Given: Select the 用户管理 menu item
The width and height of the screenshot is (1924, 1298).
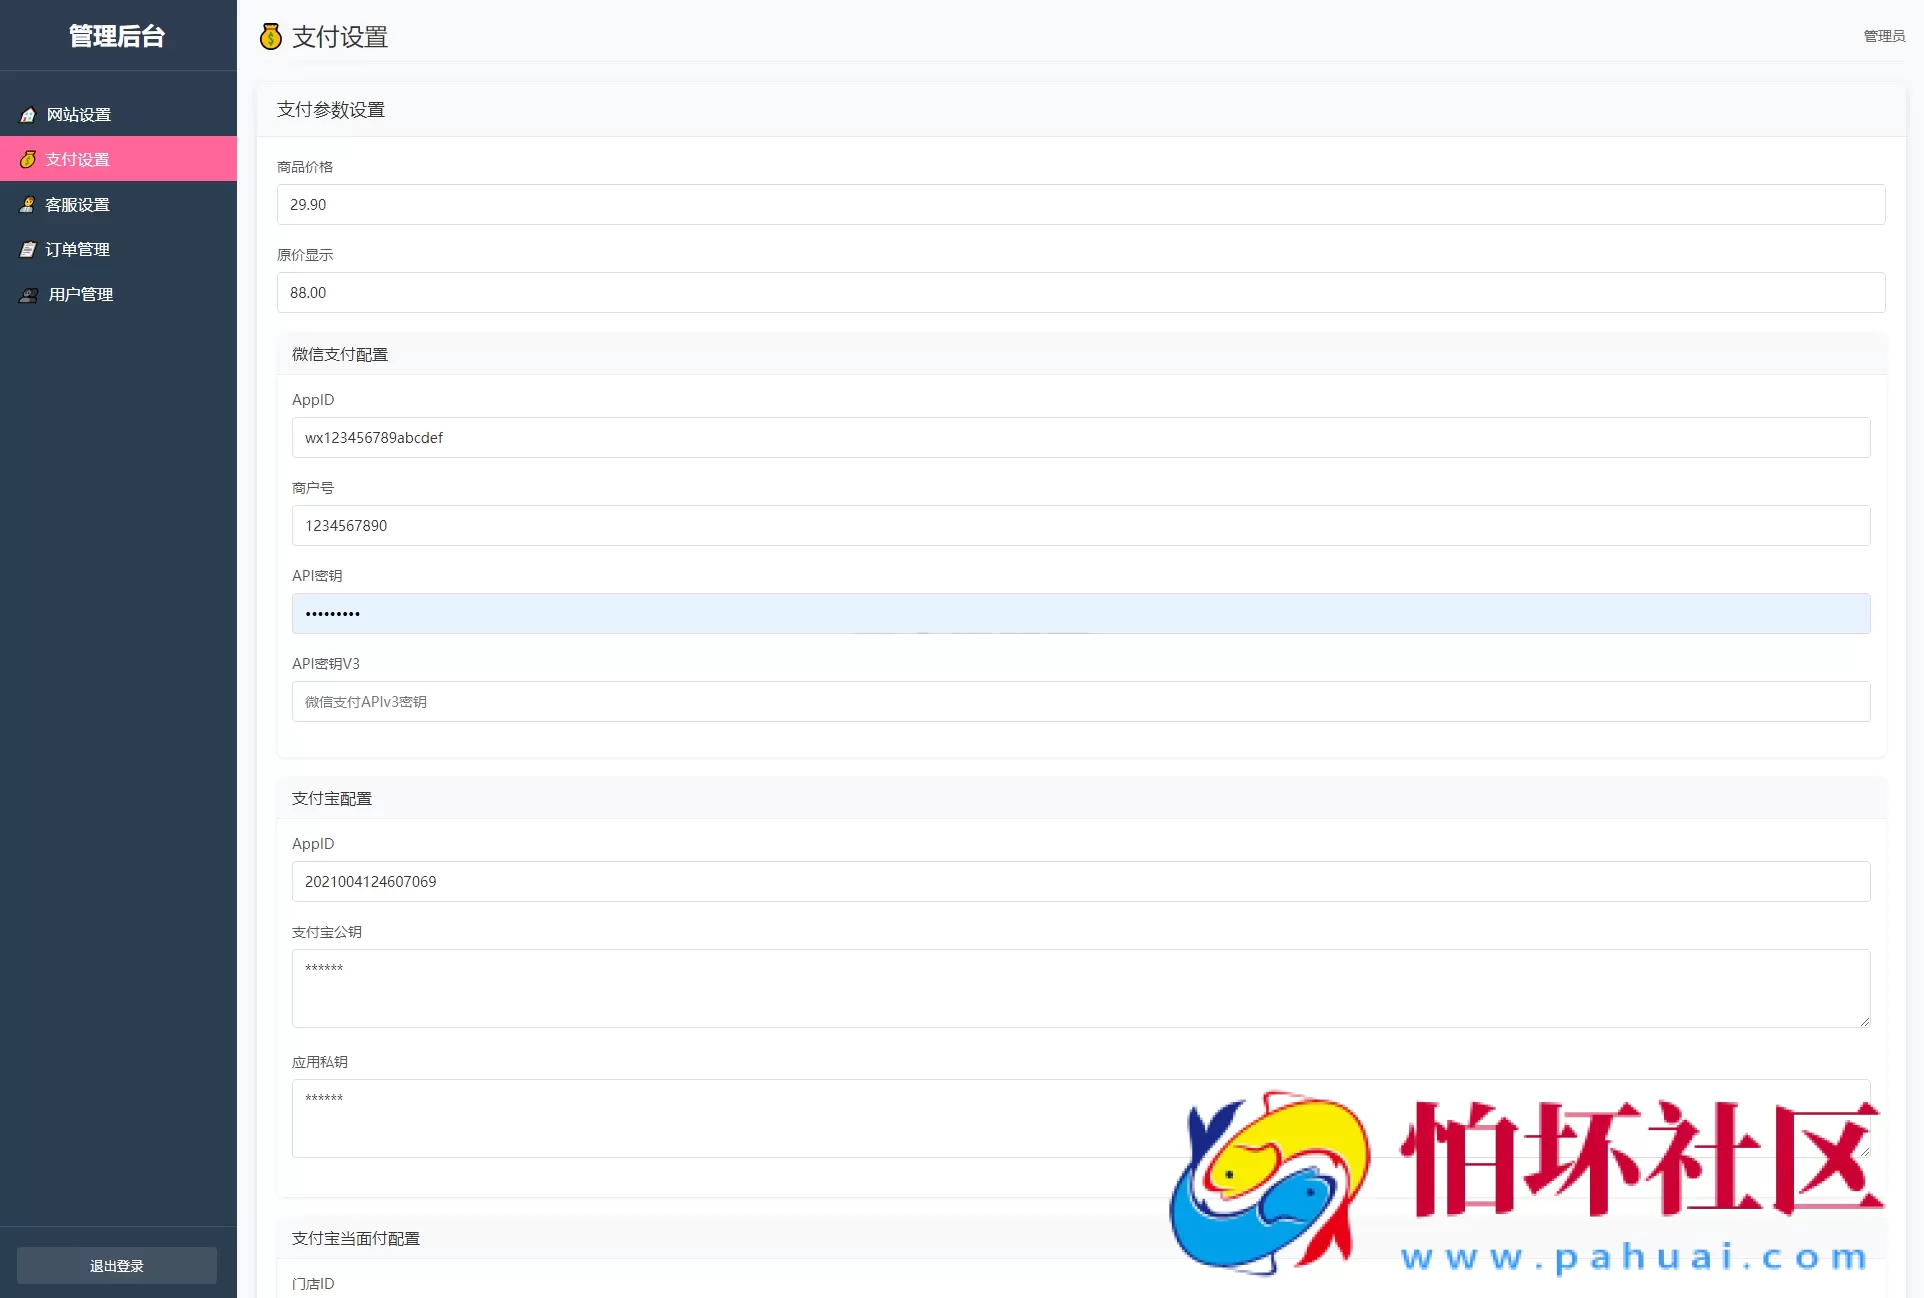Looking at the screenshot, I should click(80, 294).
